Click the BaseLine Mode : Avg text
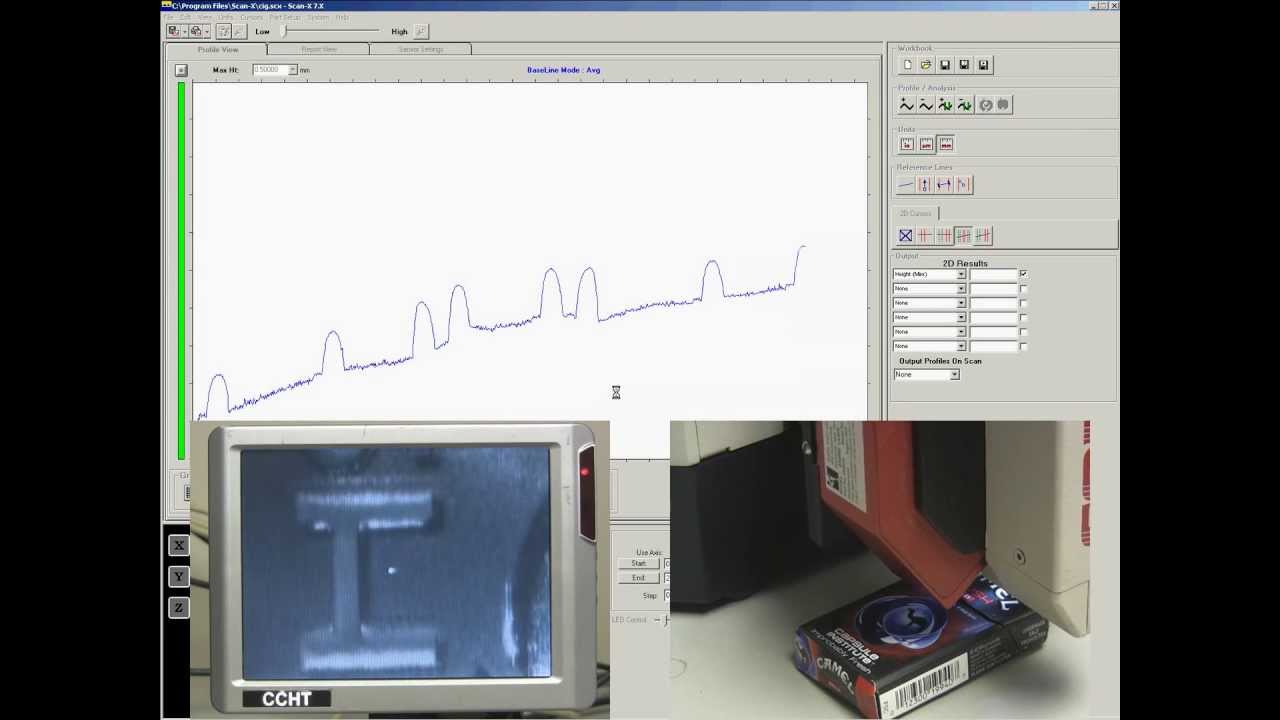1280x720 pixels. tap(564, 70)
